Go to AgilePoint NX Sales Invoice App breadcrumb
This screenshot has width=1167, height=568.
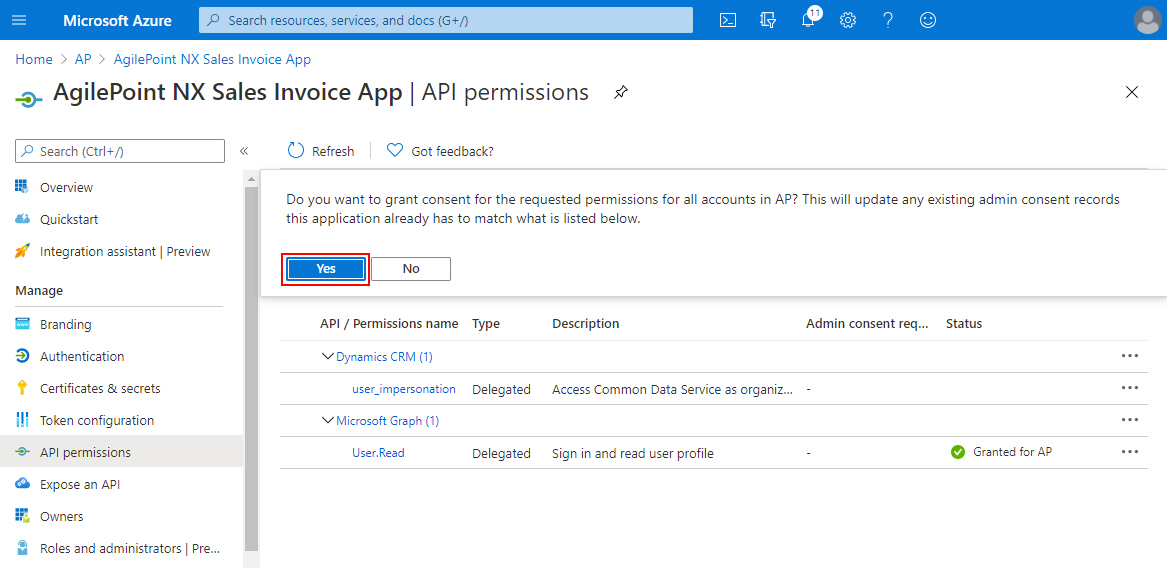pyautogui.click(x=212, y=60)
